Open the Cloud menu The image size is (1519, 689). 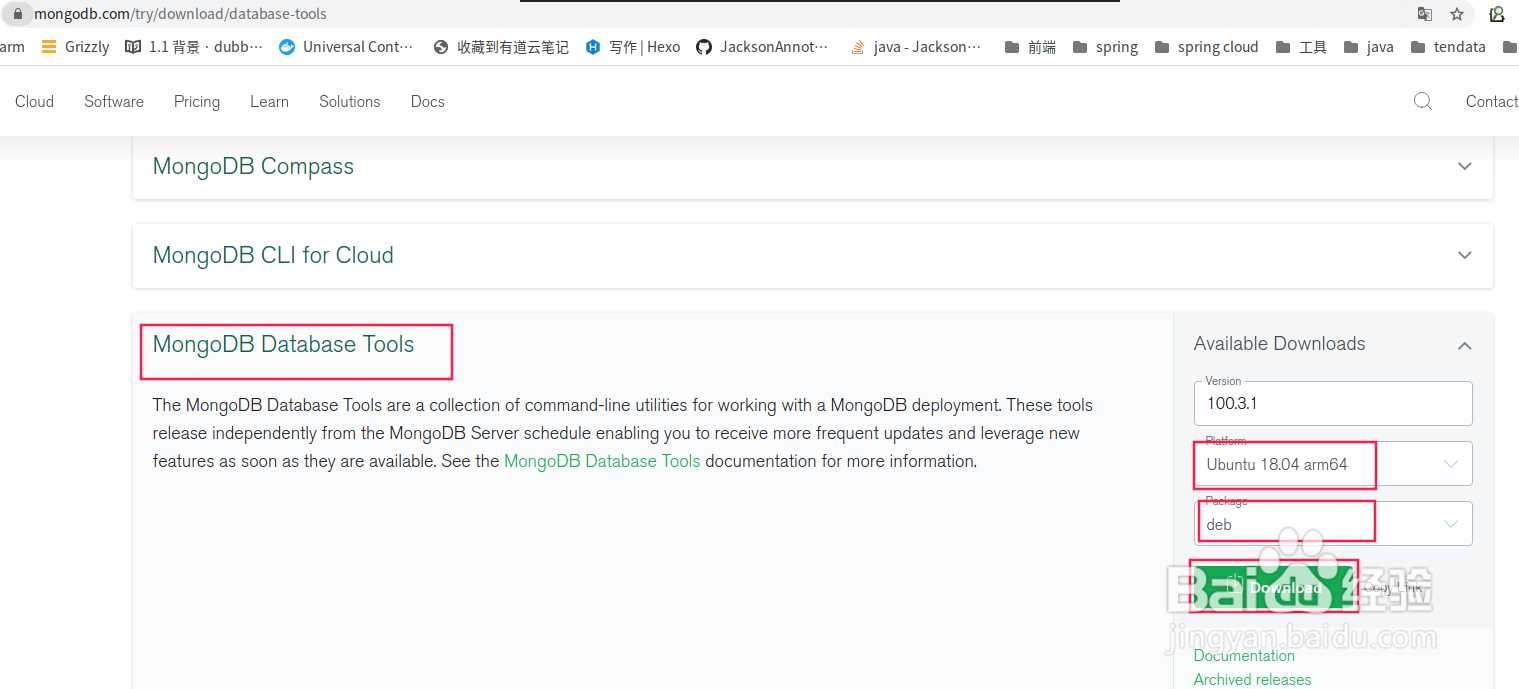tap(34, 101)
